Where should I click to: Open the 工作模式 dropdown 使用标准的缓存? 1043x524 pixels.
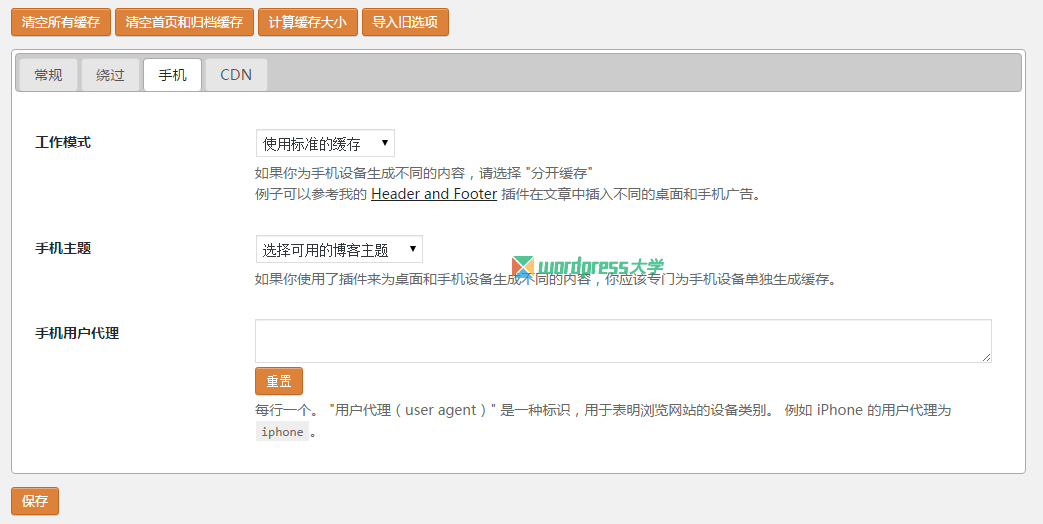(325, 143)
